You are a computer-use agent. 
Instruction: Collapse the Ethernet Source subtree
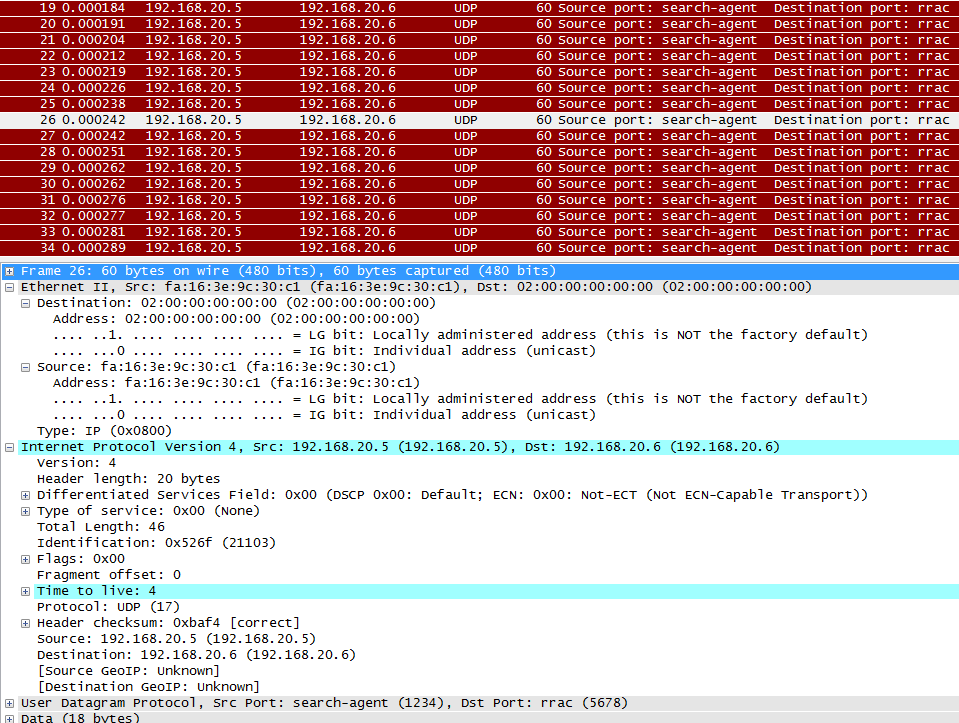pos(25,368)
